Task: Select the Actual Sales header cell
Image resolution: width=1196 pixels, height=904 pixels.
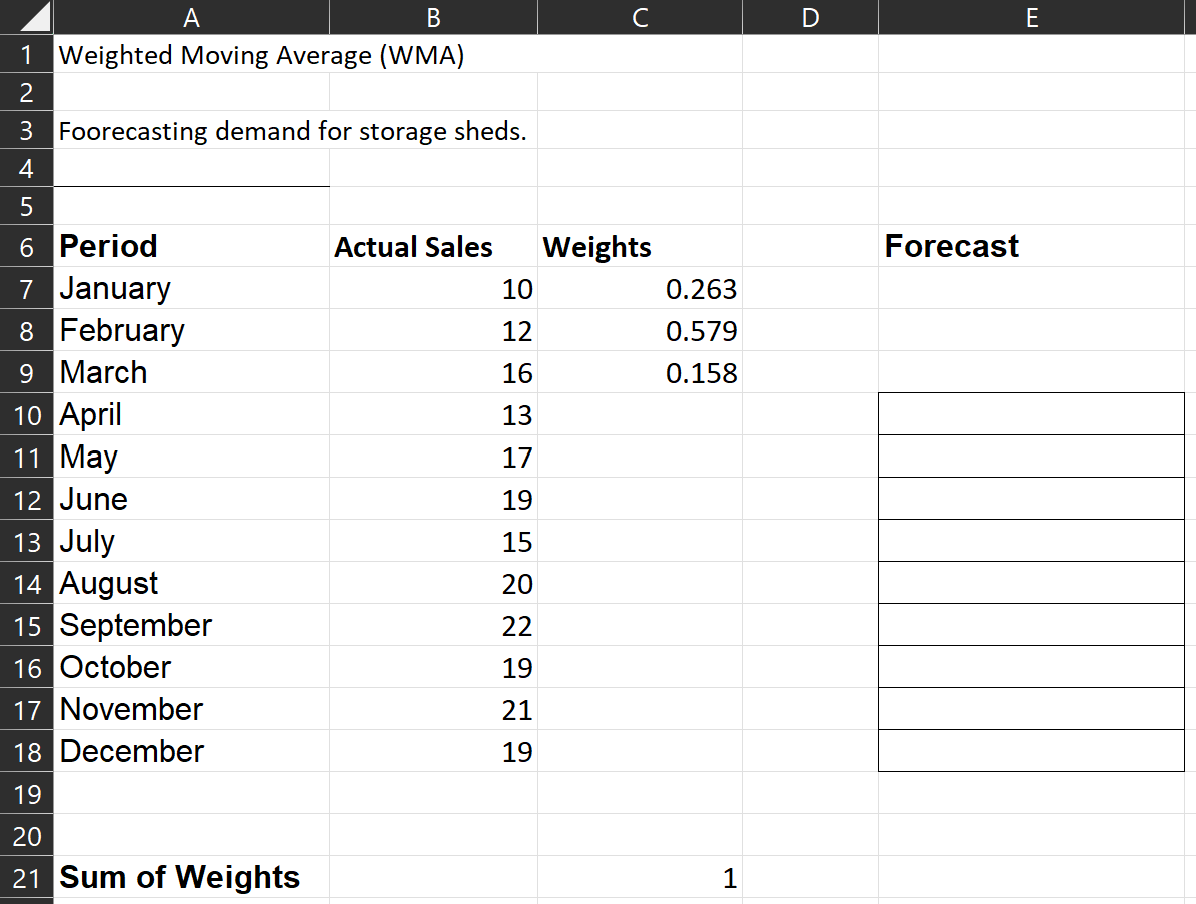Action: tap(432, 246)
